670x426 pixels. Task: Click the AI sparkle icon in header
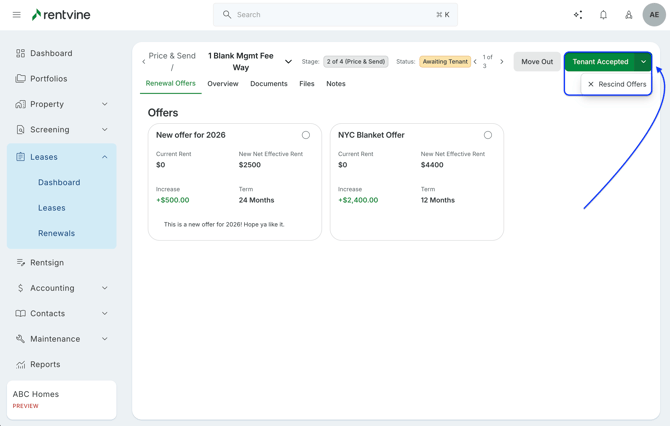578,15
